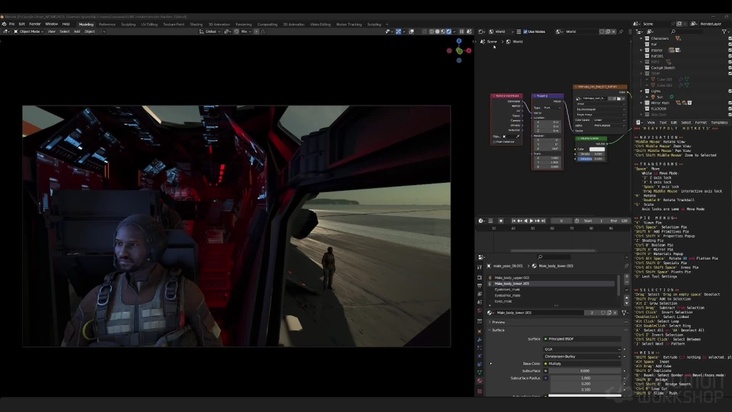This screenshot has width=732, height=412.
Task: Switch to the Shading workspace tab
Action: click(x=196, y=24)
